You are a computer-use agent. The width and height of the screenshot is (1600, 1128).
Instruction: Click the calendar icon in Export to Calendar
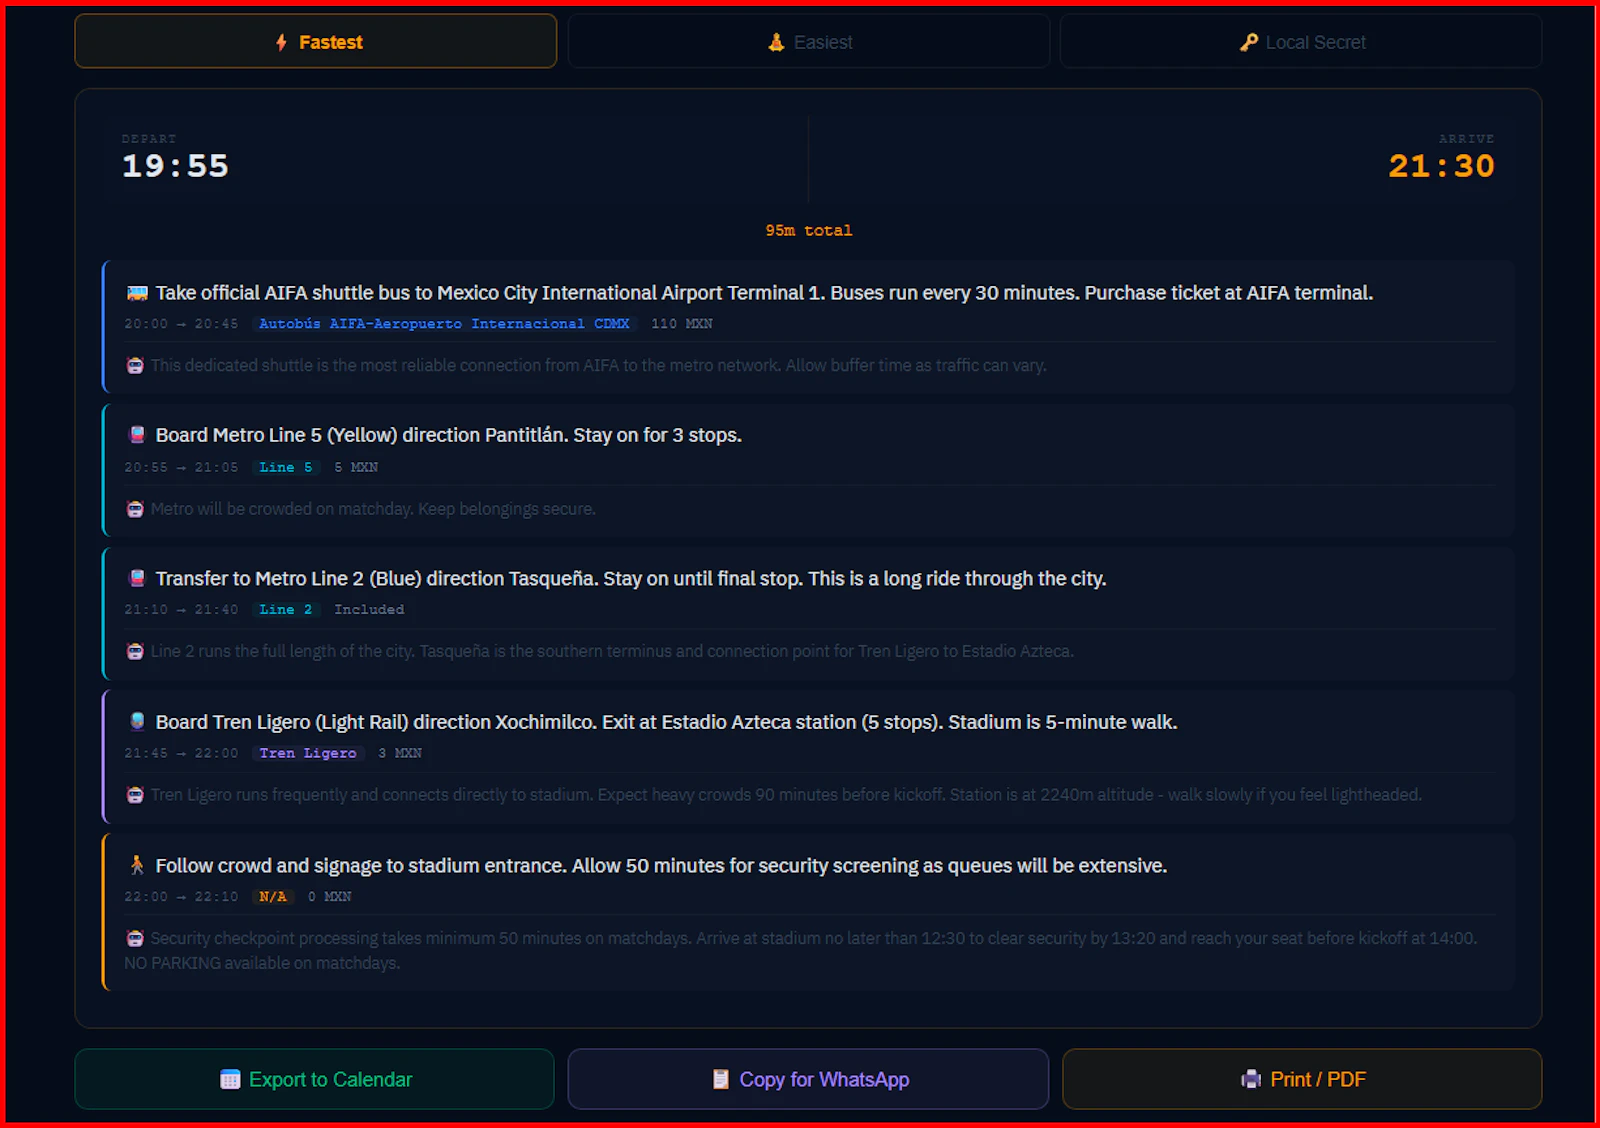click(230, 1080)
